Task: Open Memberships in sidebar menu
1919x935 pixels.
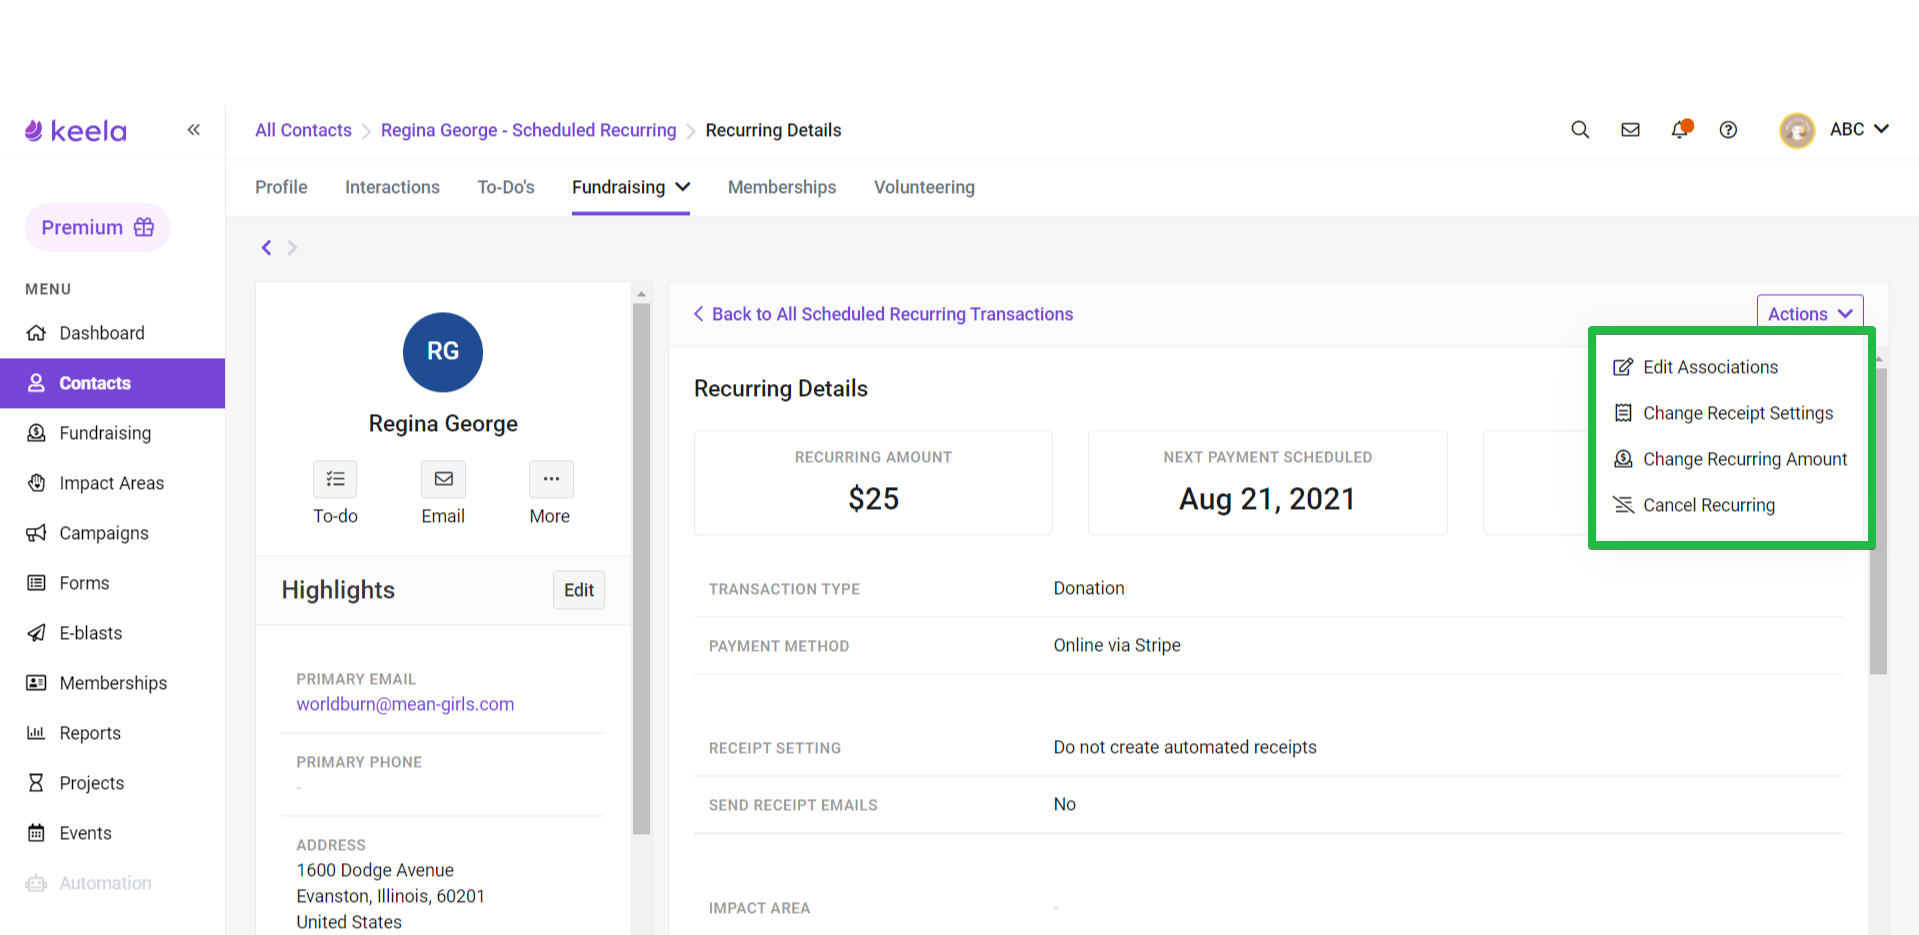Action: (x=112, y=683)
